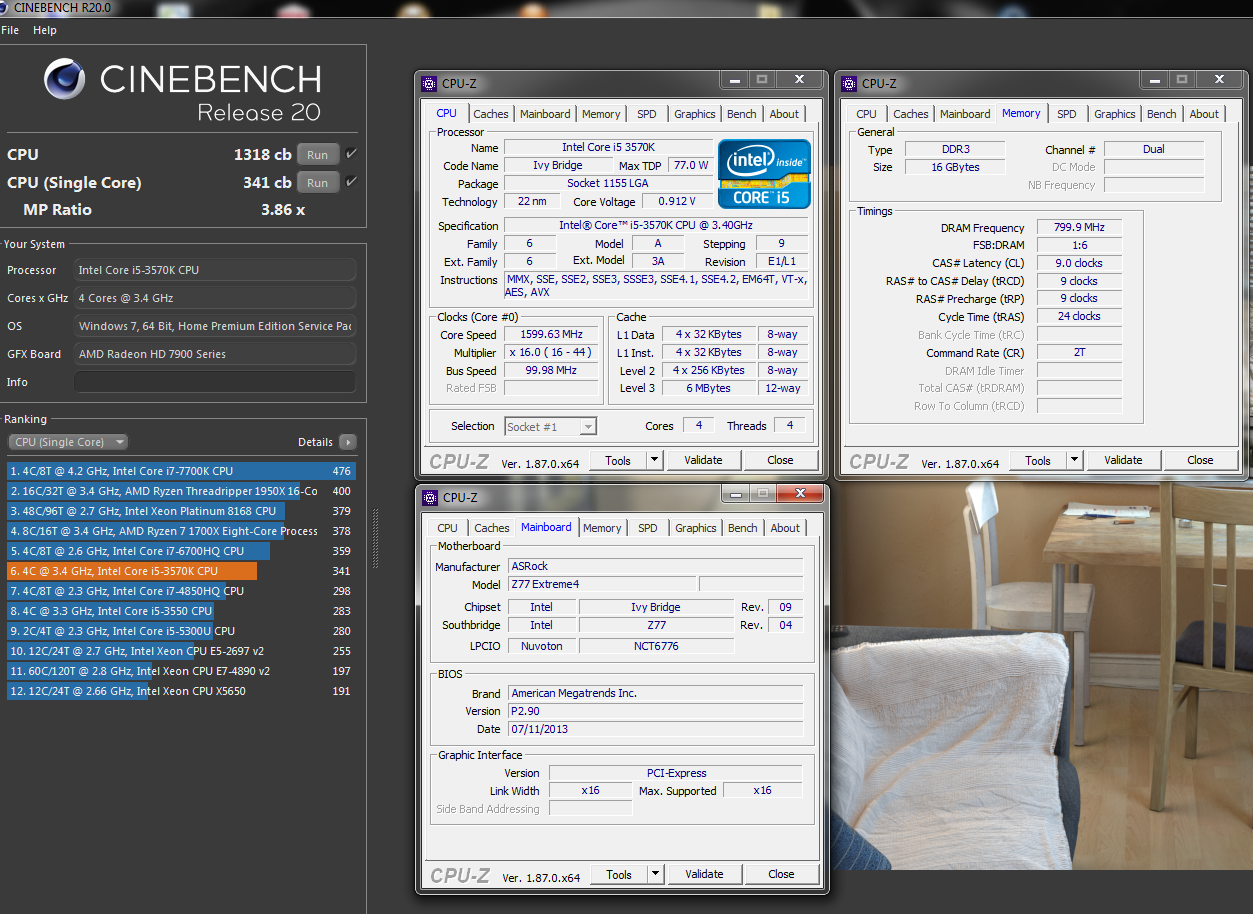1253x914 pixels.
Task: Select ranking entry Intel Core i5-3550
Action: pos(181,611)
